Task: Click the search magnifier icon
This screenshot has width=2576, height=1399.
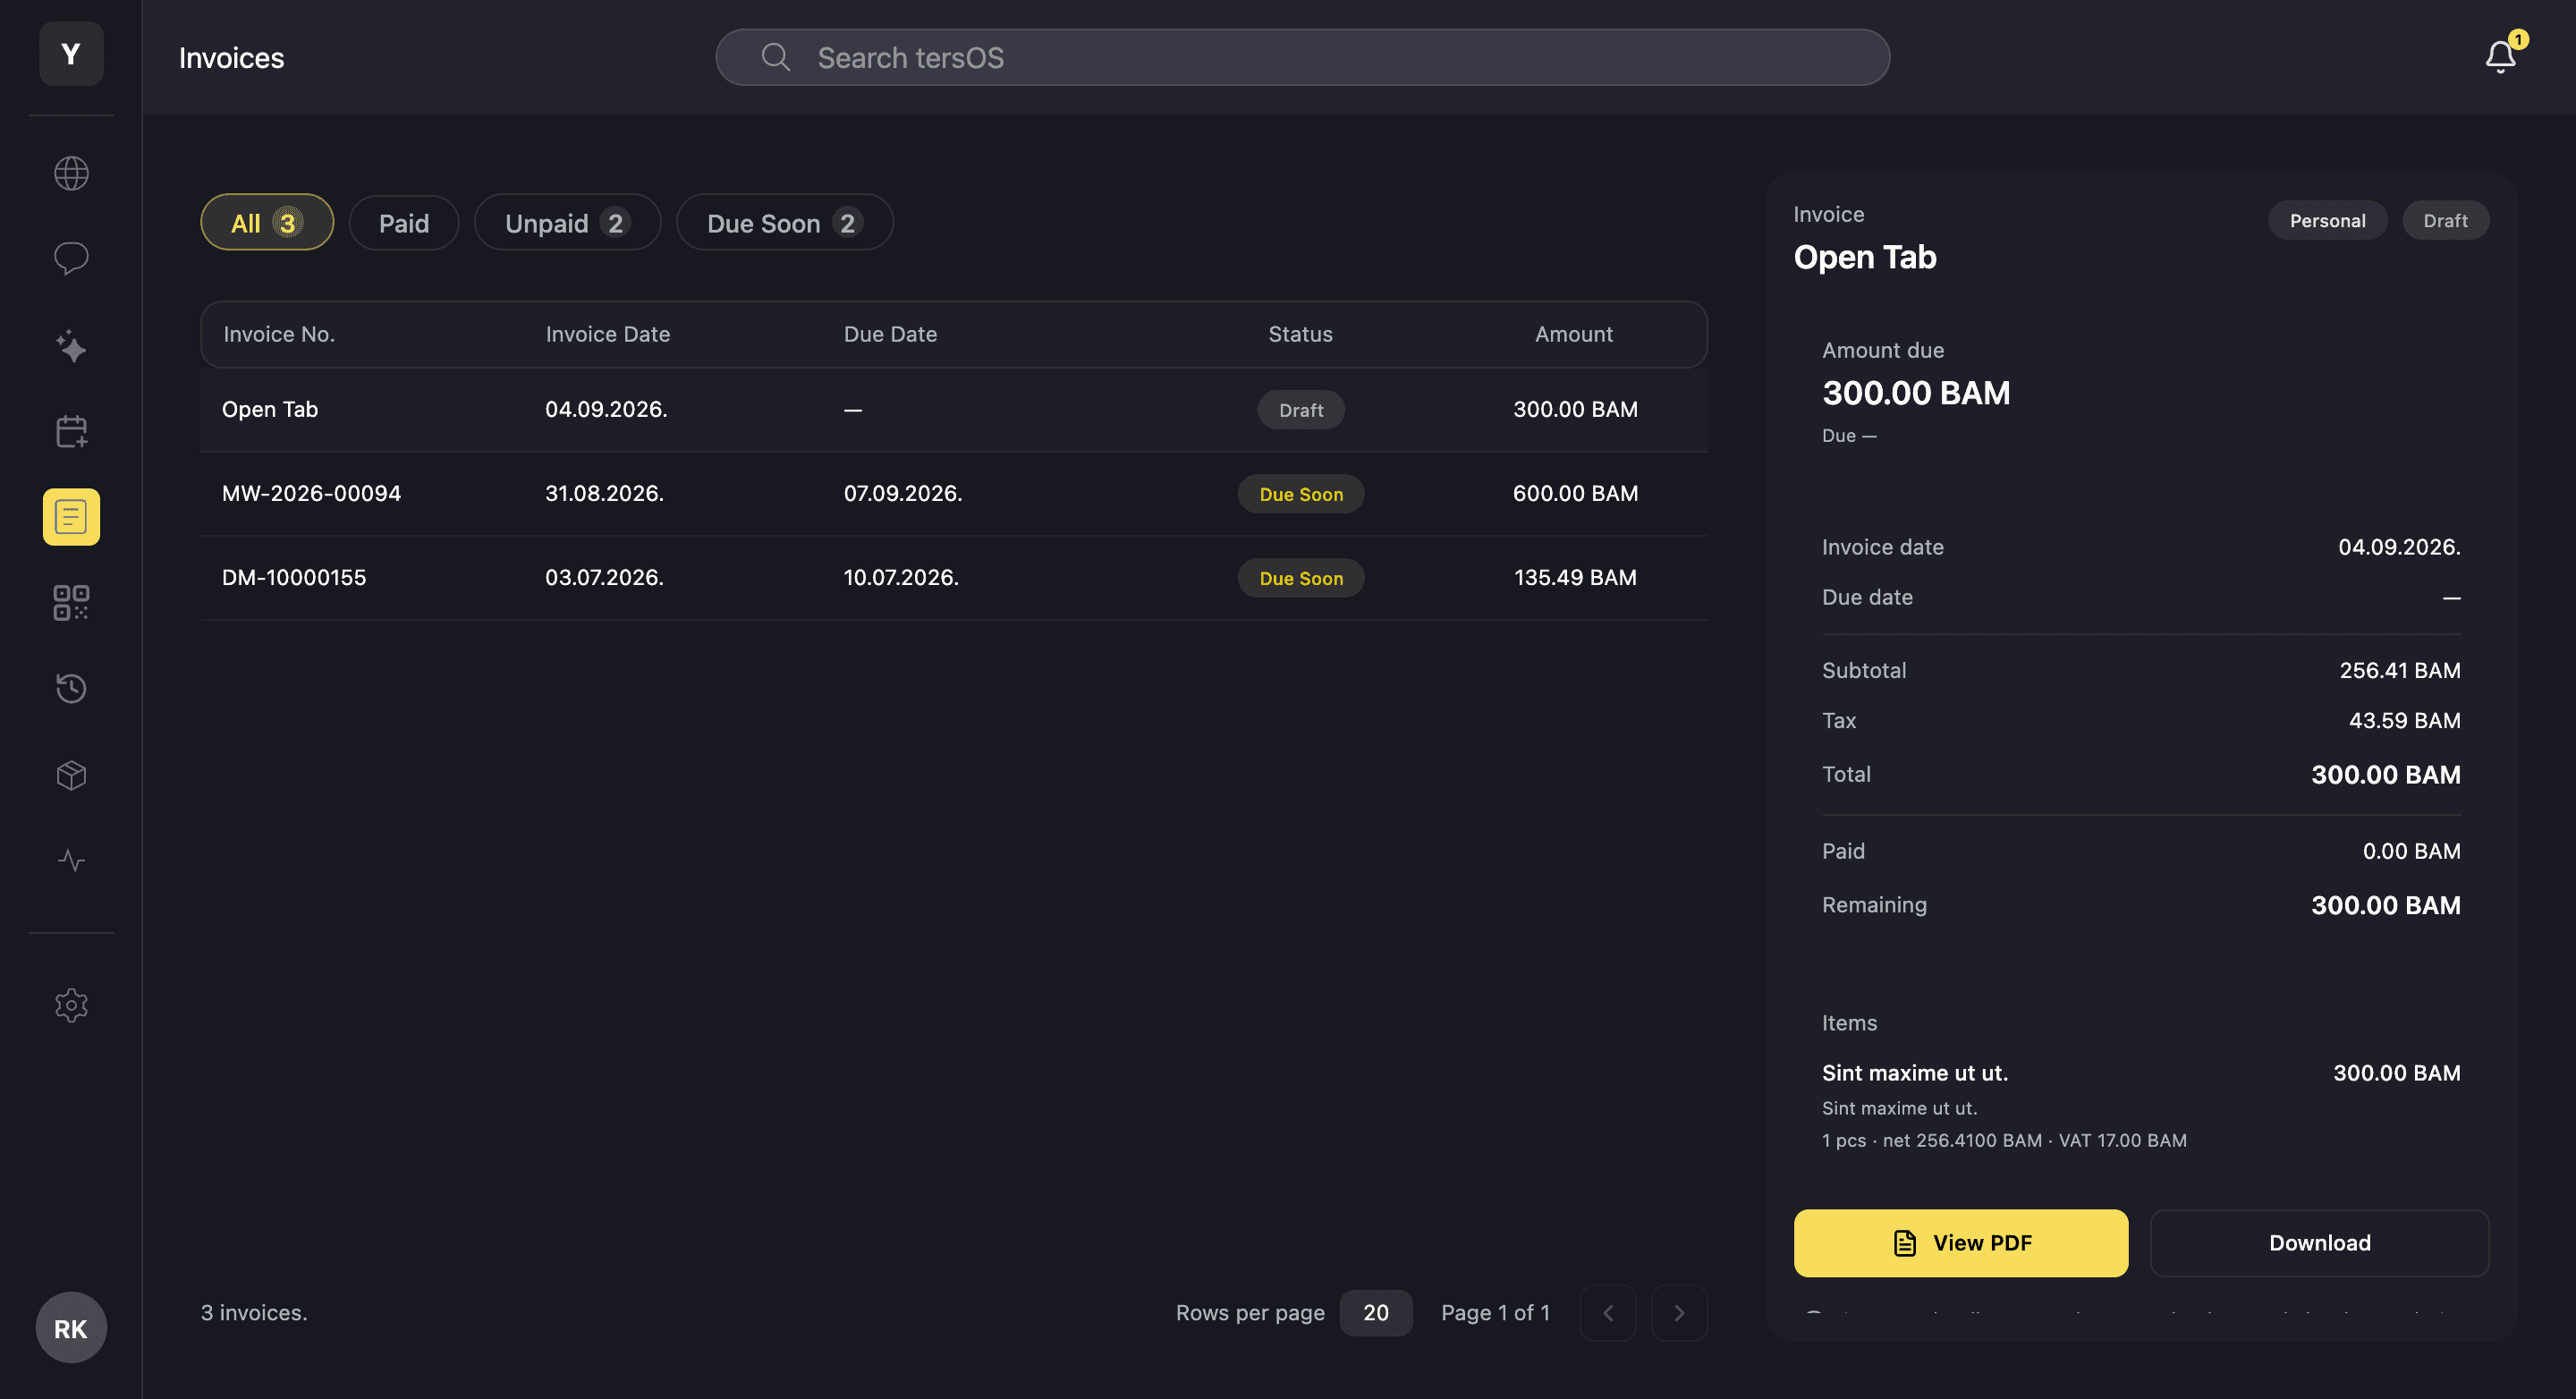Action: pyautogui.click(x=776, y=57)
